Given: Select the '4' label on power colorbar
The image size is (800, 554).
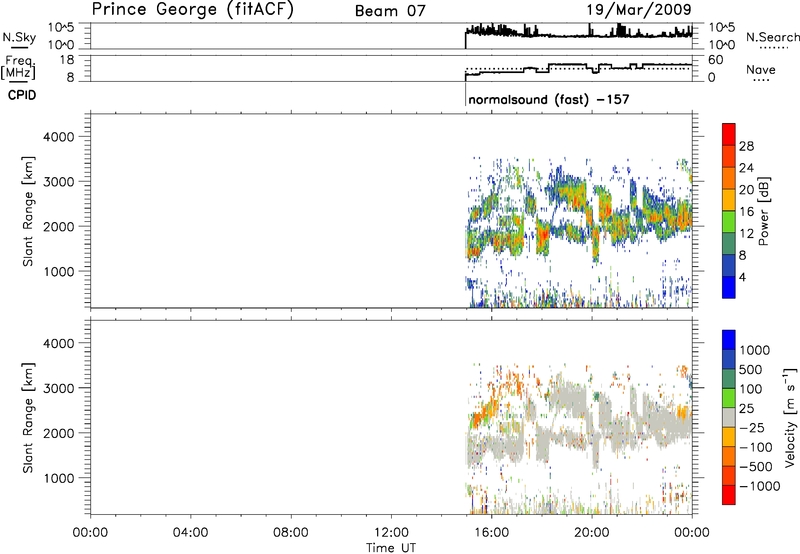Looking at the screenshot, I should 742,277.
